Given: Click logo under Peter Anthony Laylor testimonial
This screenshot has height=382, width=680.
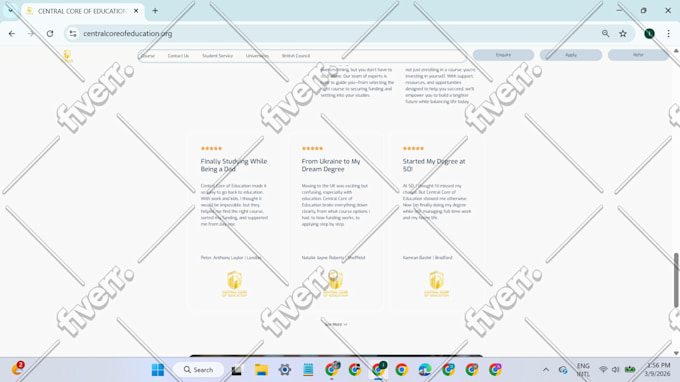Looking at the screenshot, I should [235, 284].
